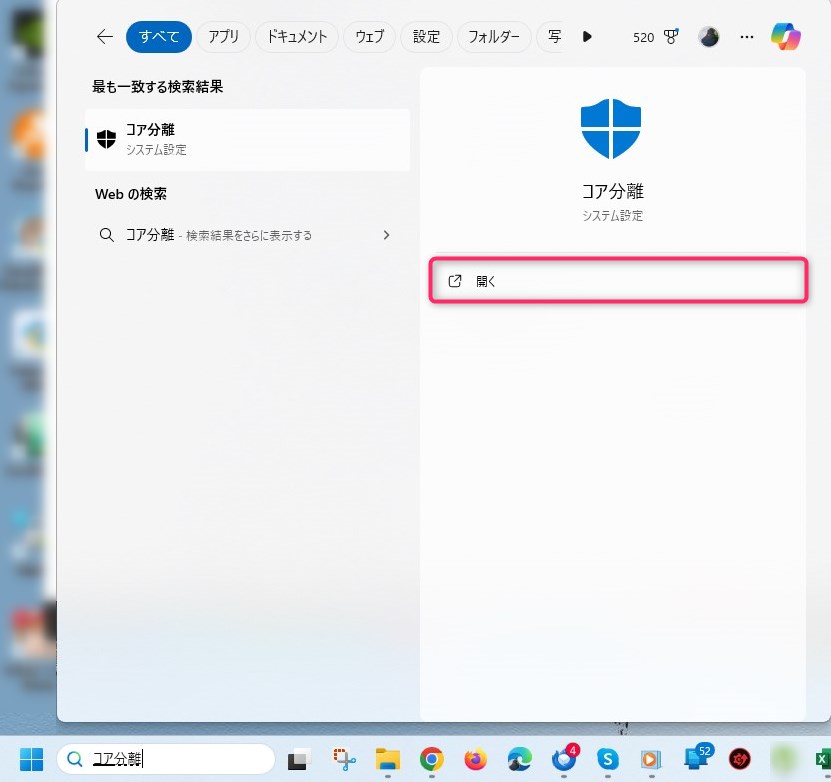The width and height of the screenshot is (831, 782).
Task: Click the user profile avatar
Action: [708, 37]
